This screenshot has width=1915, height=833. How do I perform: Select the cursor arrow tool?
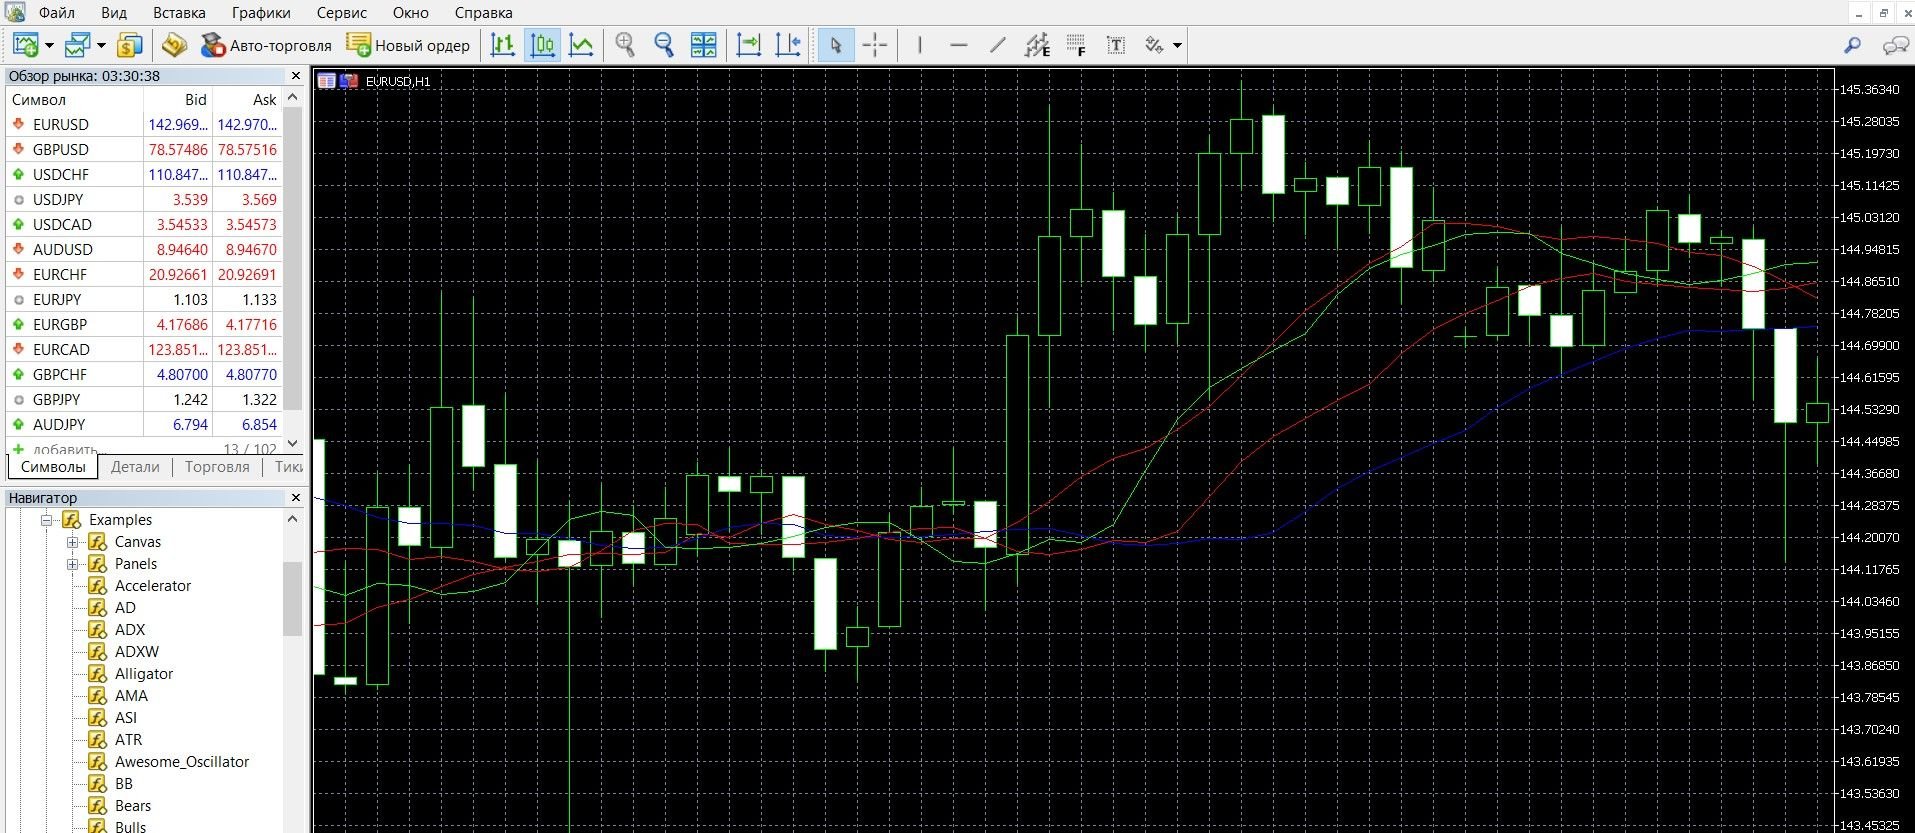[x=836, y=45]
